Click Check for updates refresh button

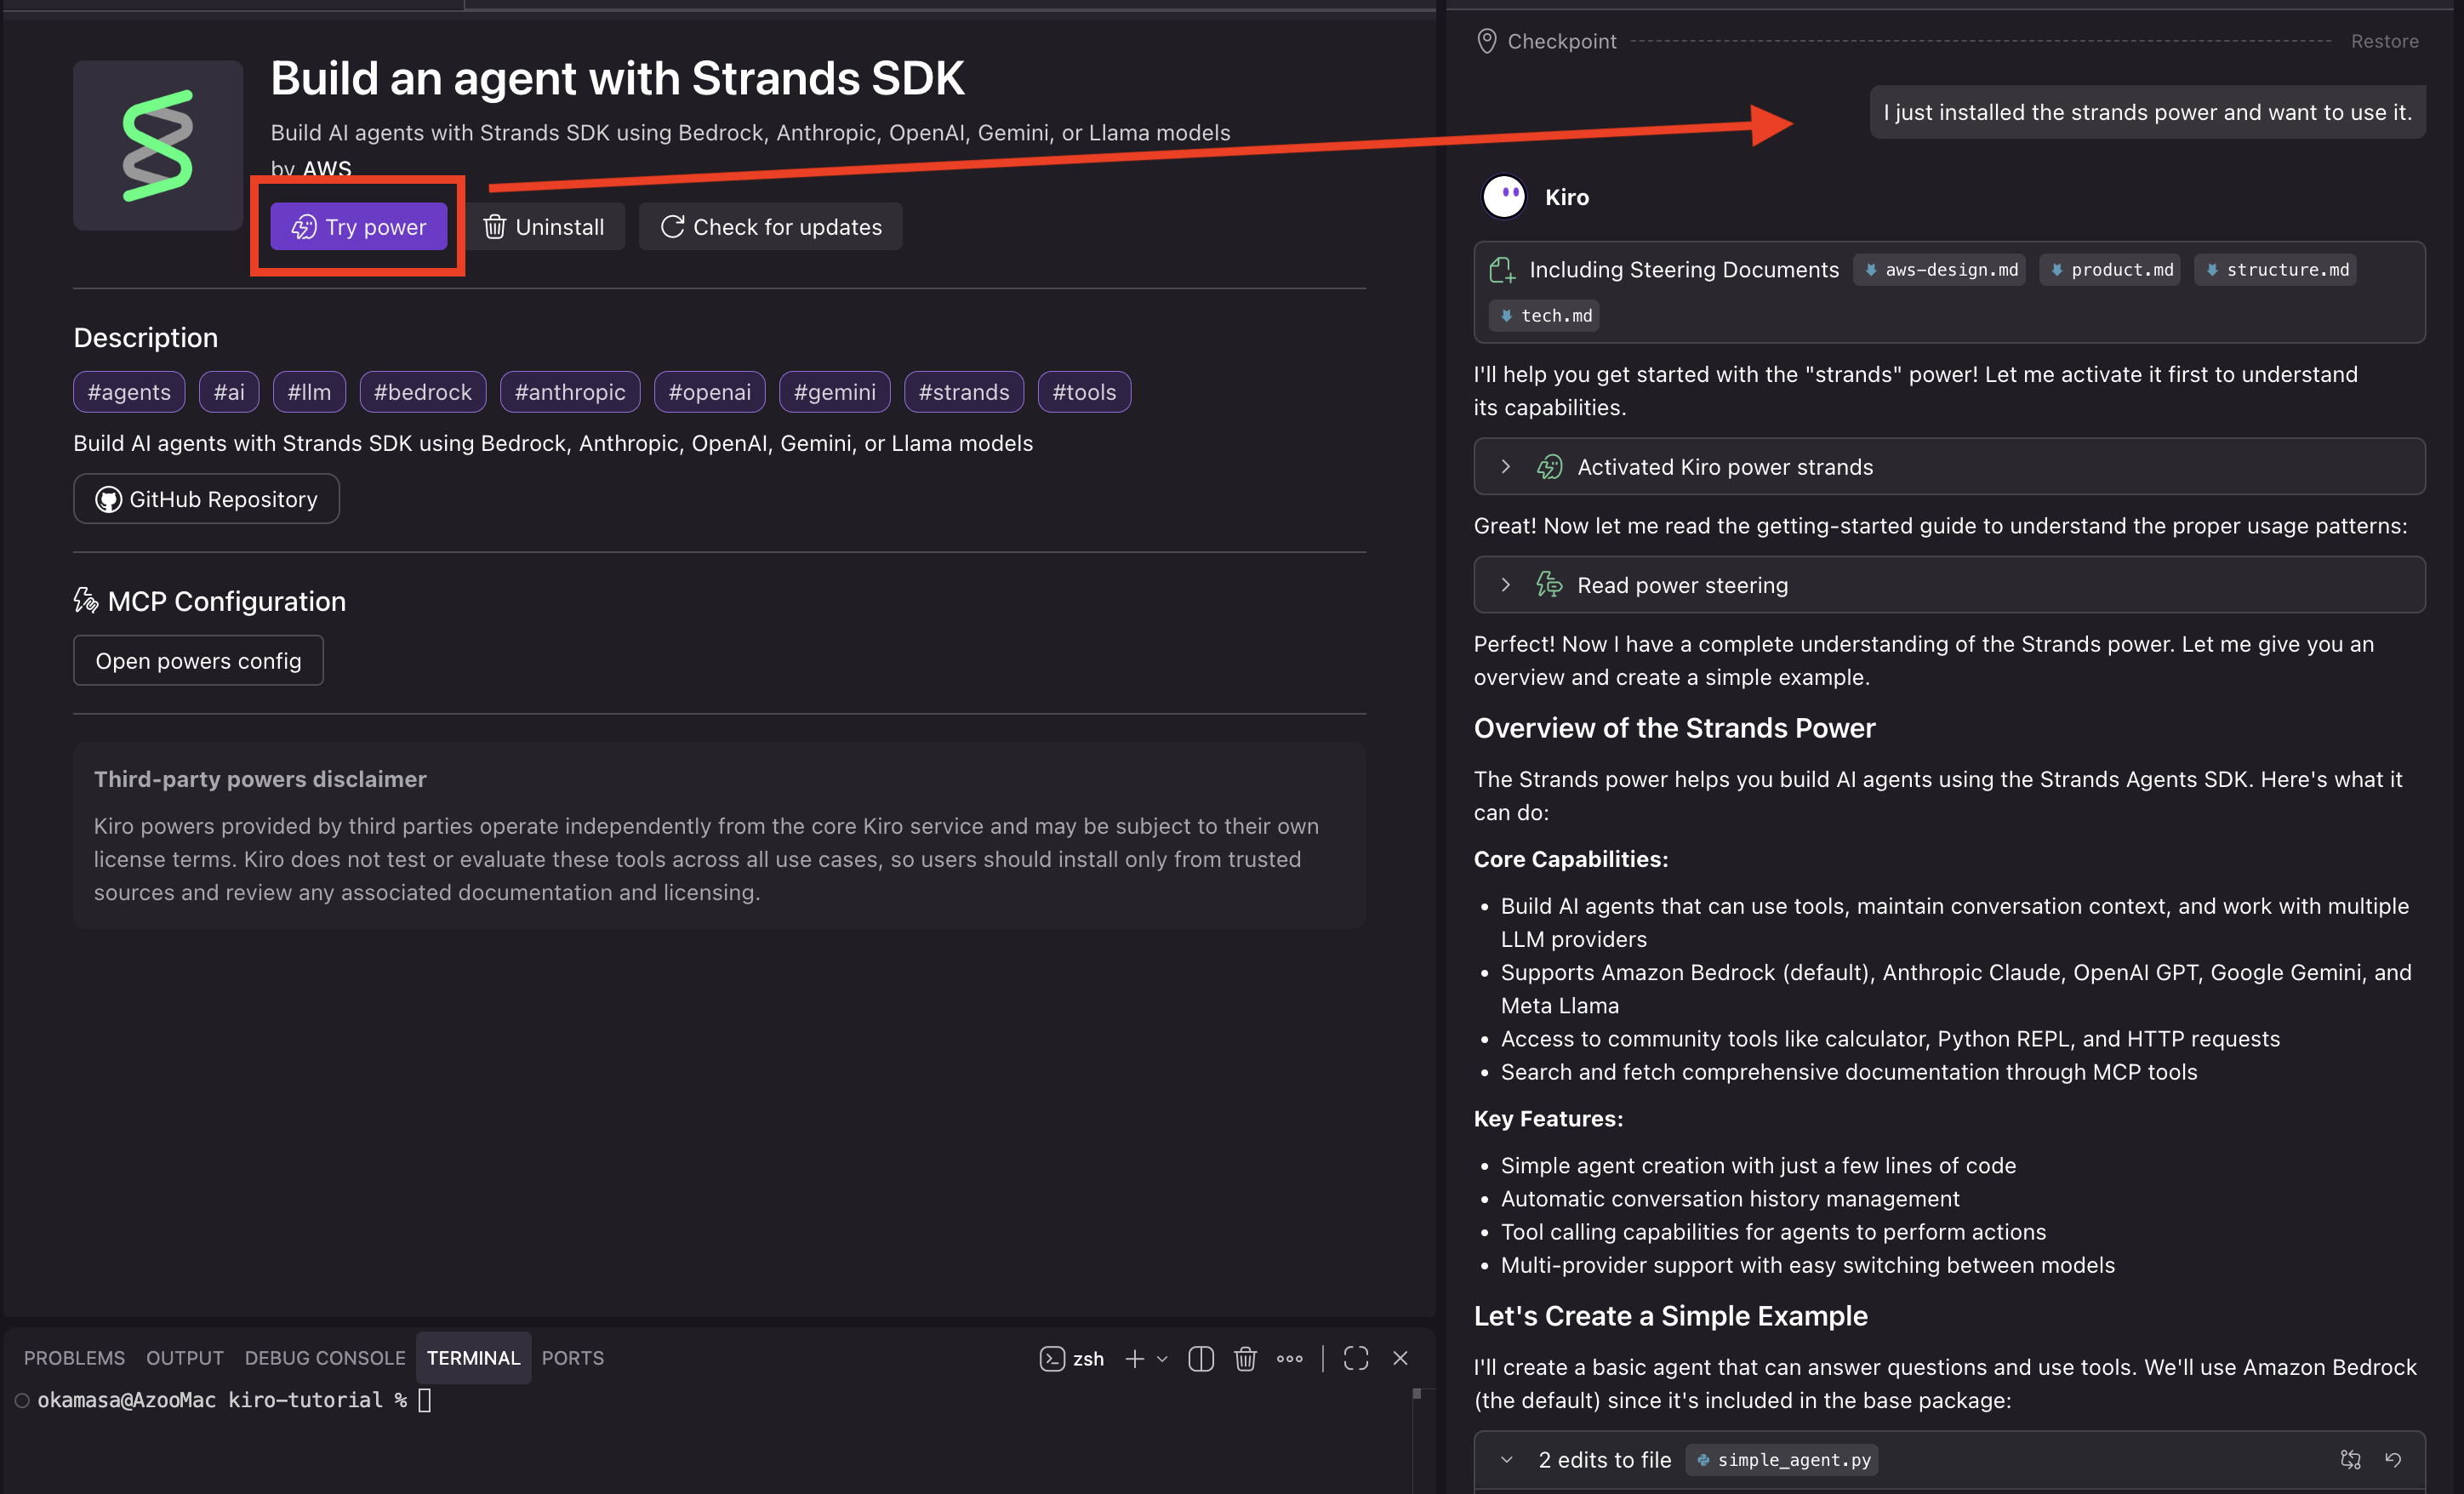tap(770, 227)
